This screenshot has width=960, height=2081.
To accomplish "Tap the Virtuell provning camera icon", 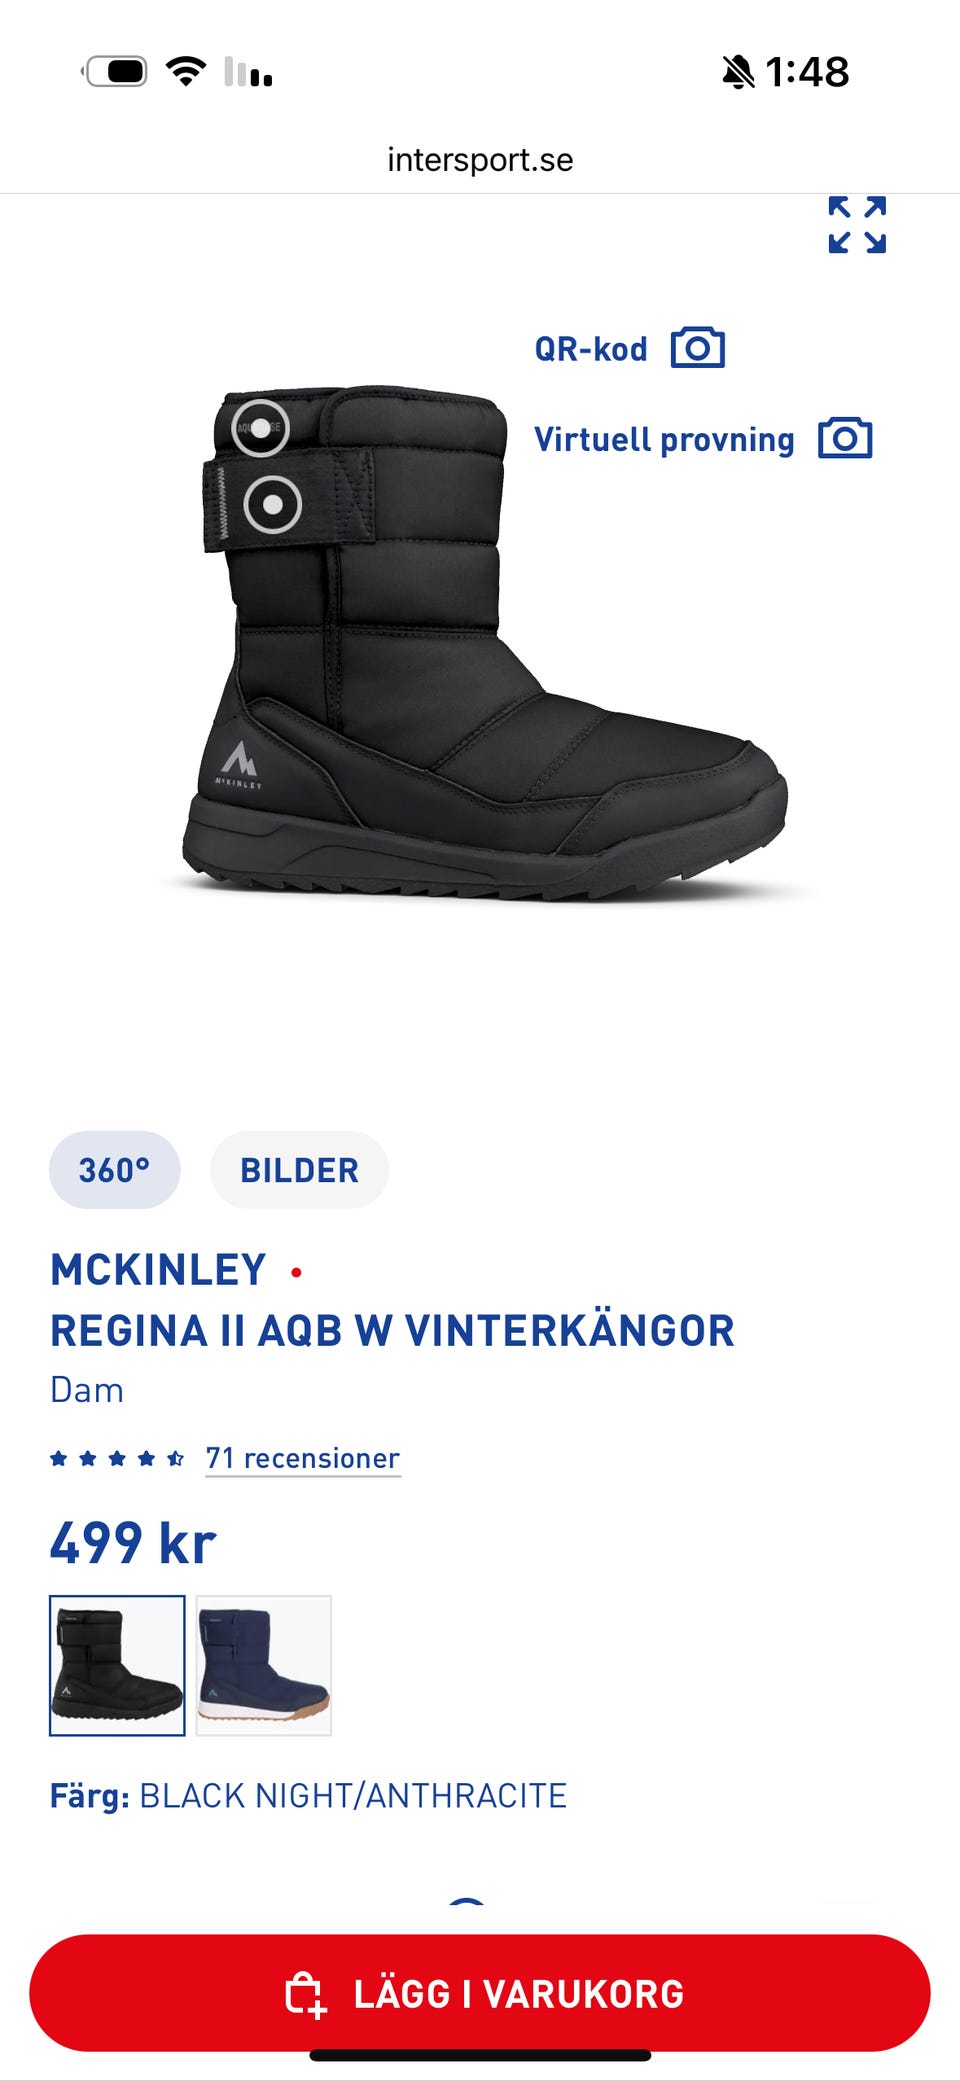I will click(x=845, y=438).
